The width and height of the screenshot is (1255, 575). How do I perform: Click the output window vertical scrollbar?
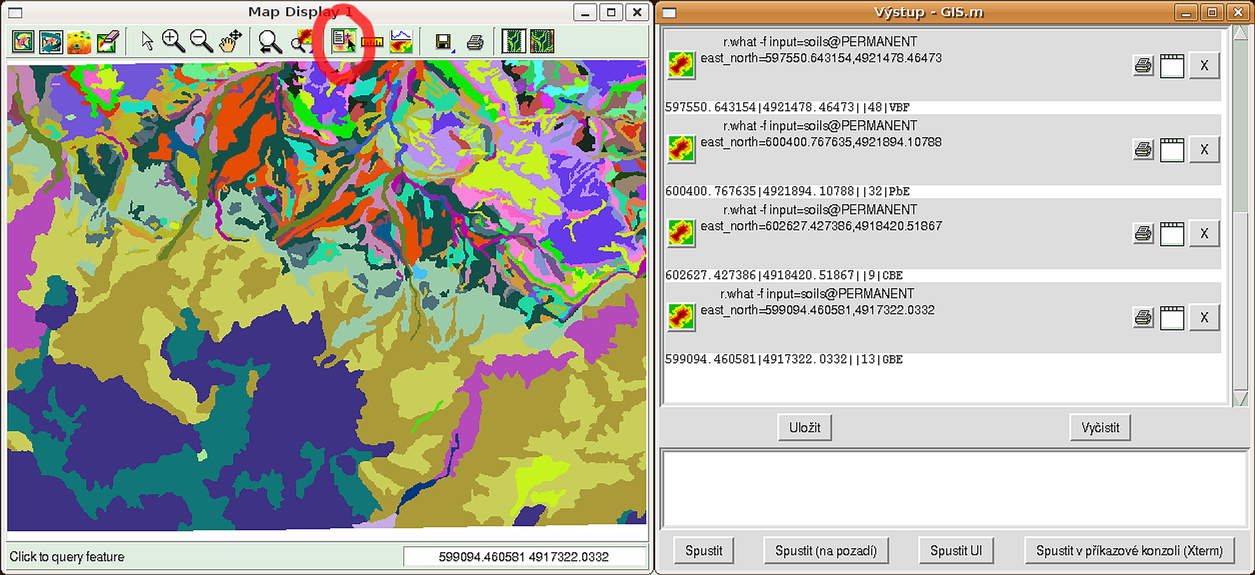pos(1240,215)
